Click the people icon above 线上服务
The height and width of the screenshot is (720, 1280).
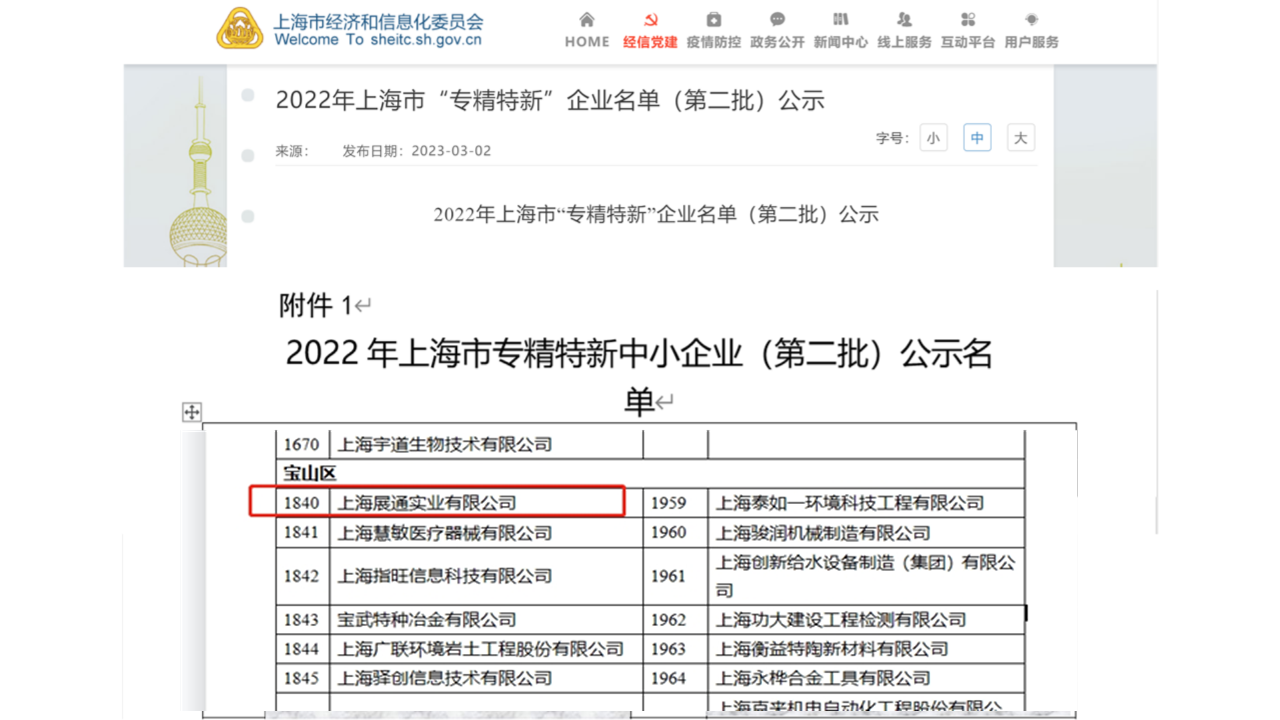pyautogui.click(x=904, y=19)
